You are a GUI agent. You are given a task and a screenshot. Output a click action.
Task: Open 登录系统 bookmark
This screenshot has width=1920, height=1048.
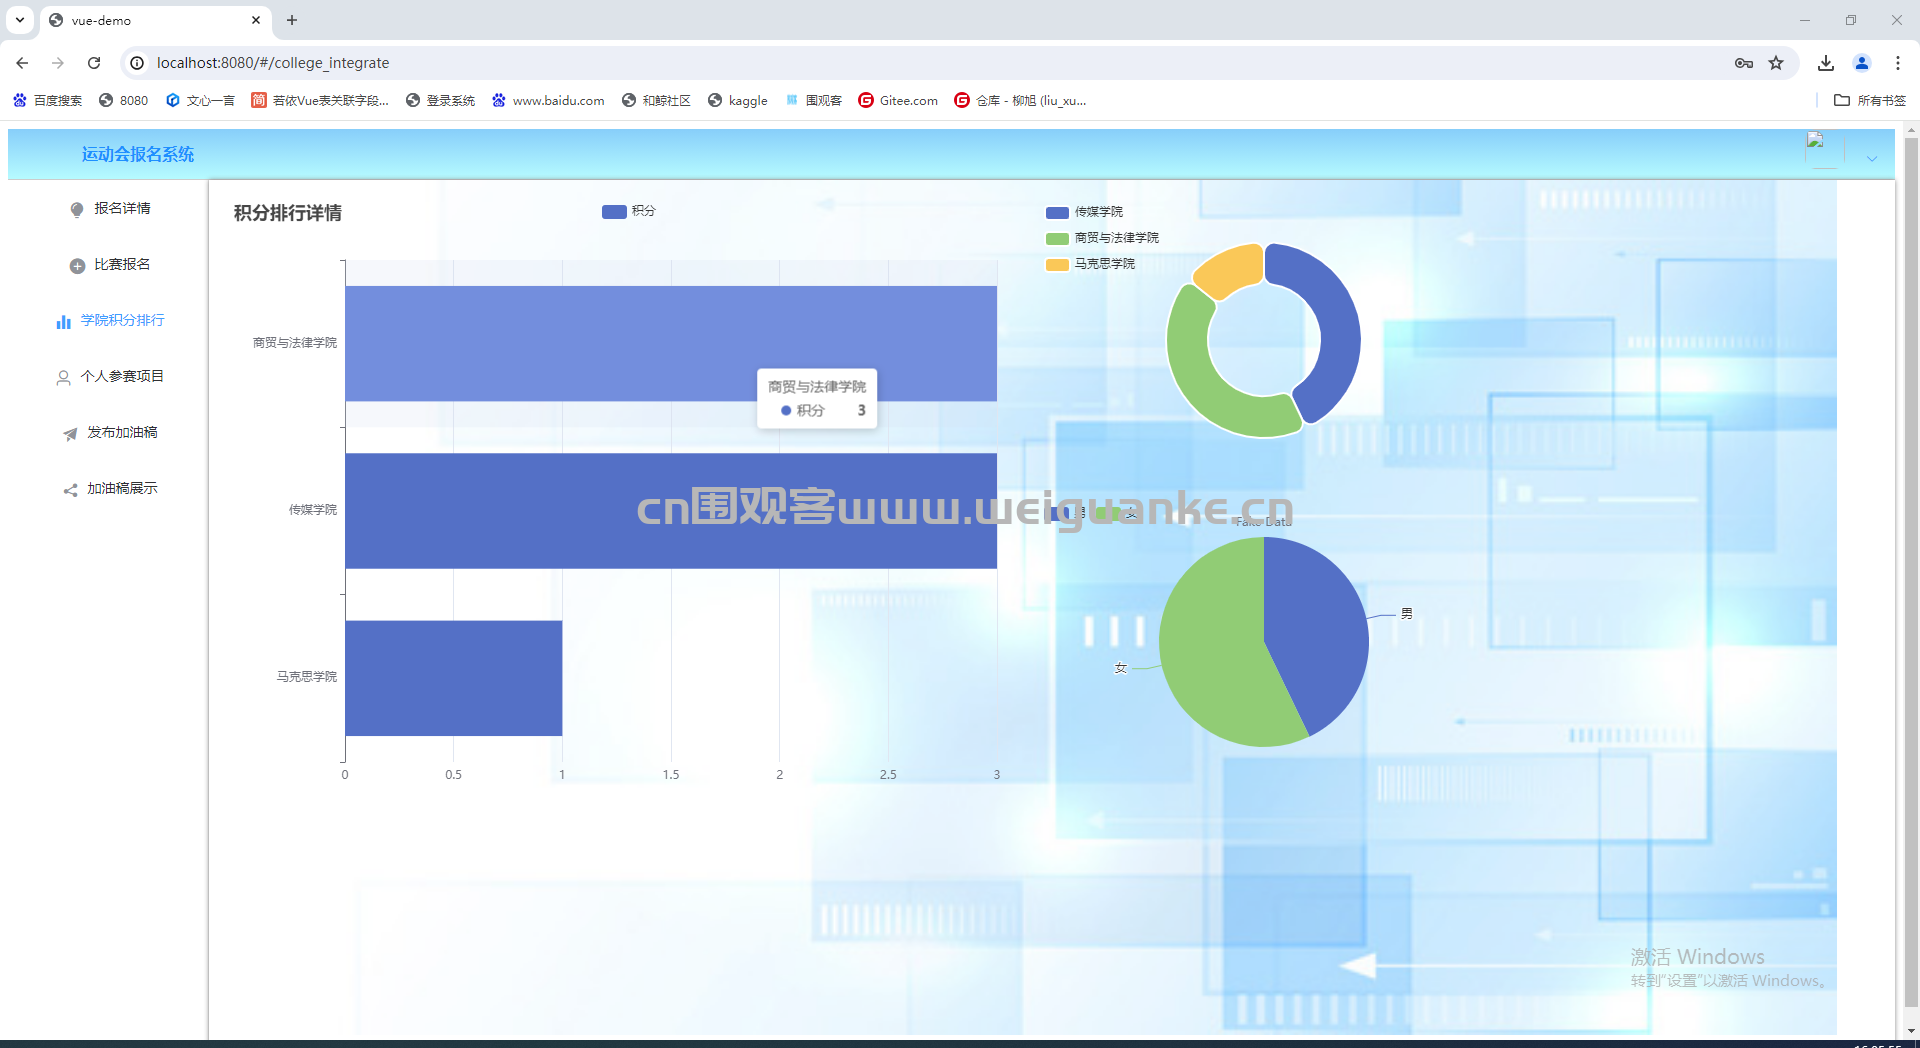point(440,100)
